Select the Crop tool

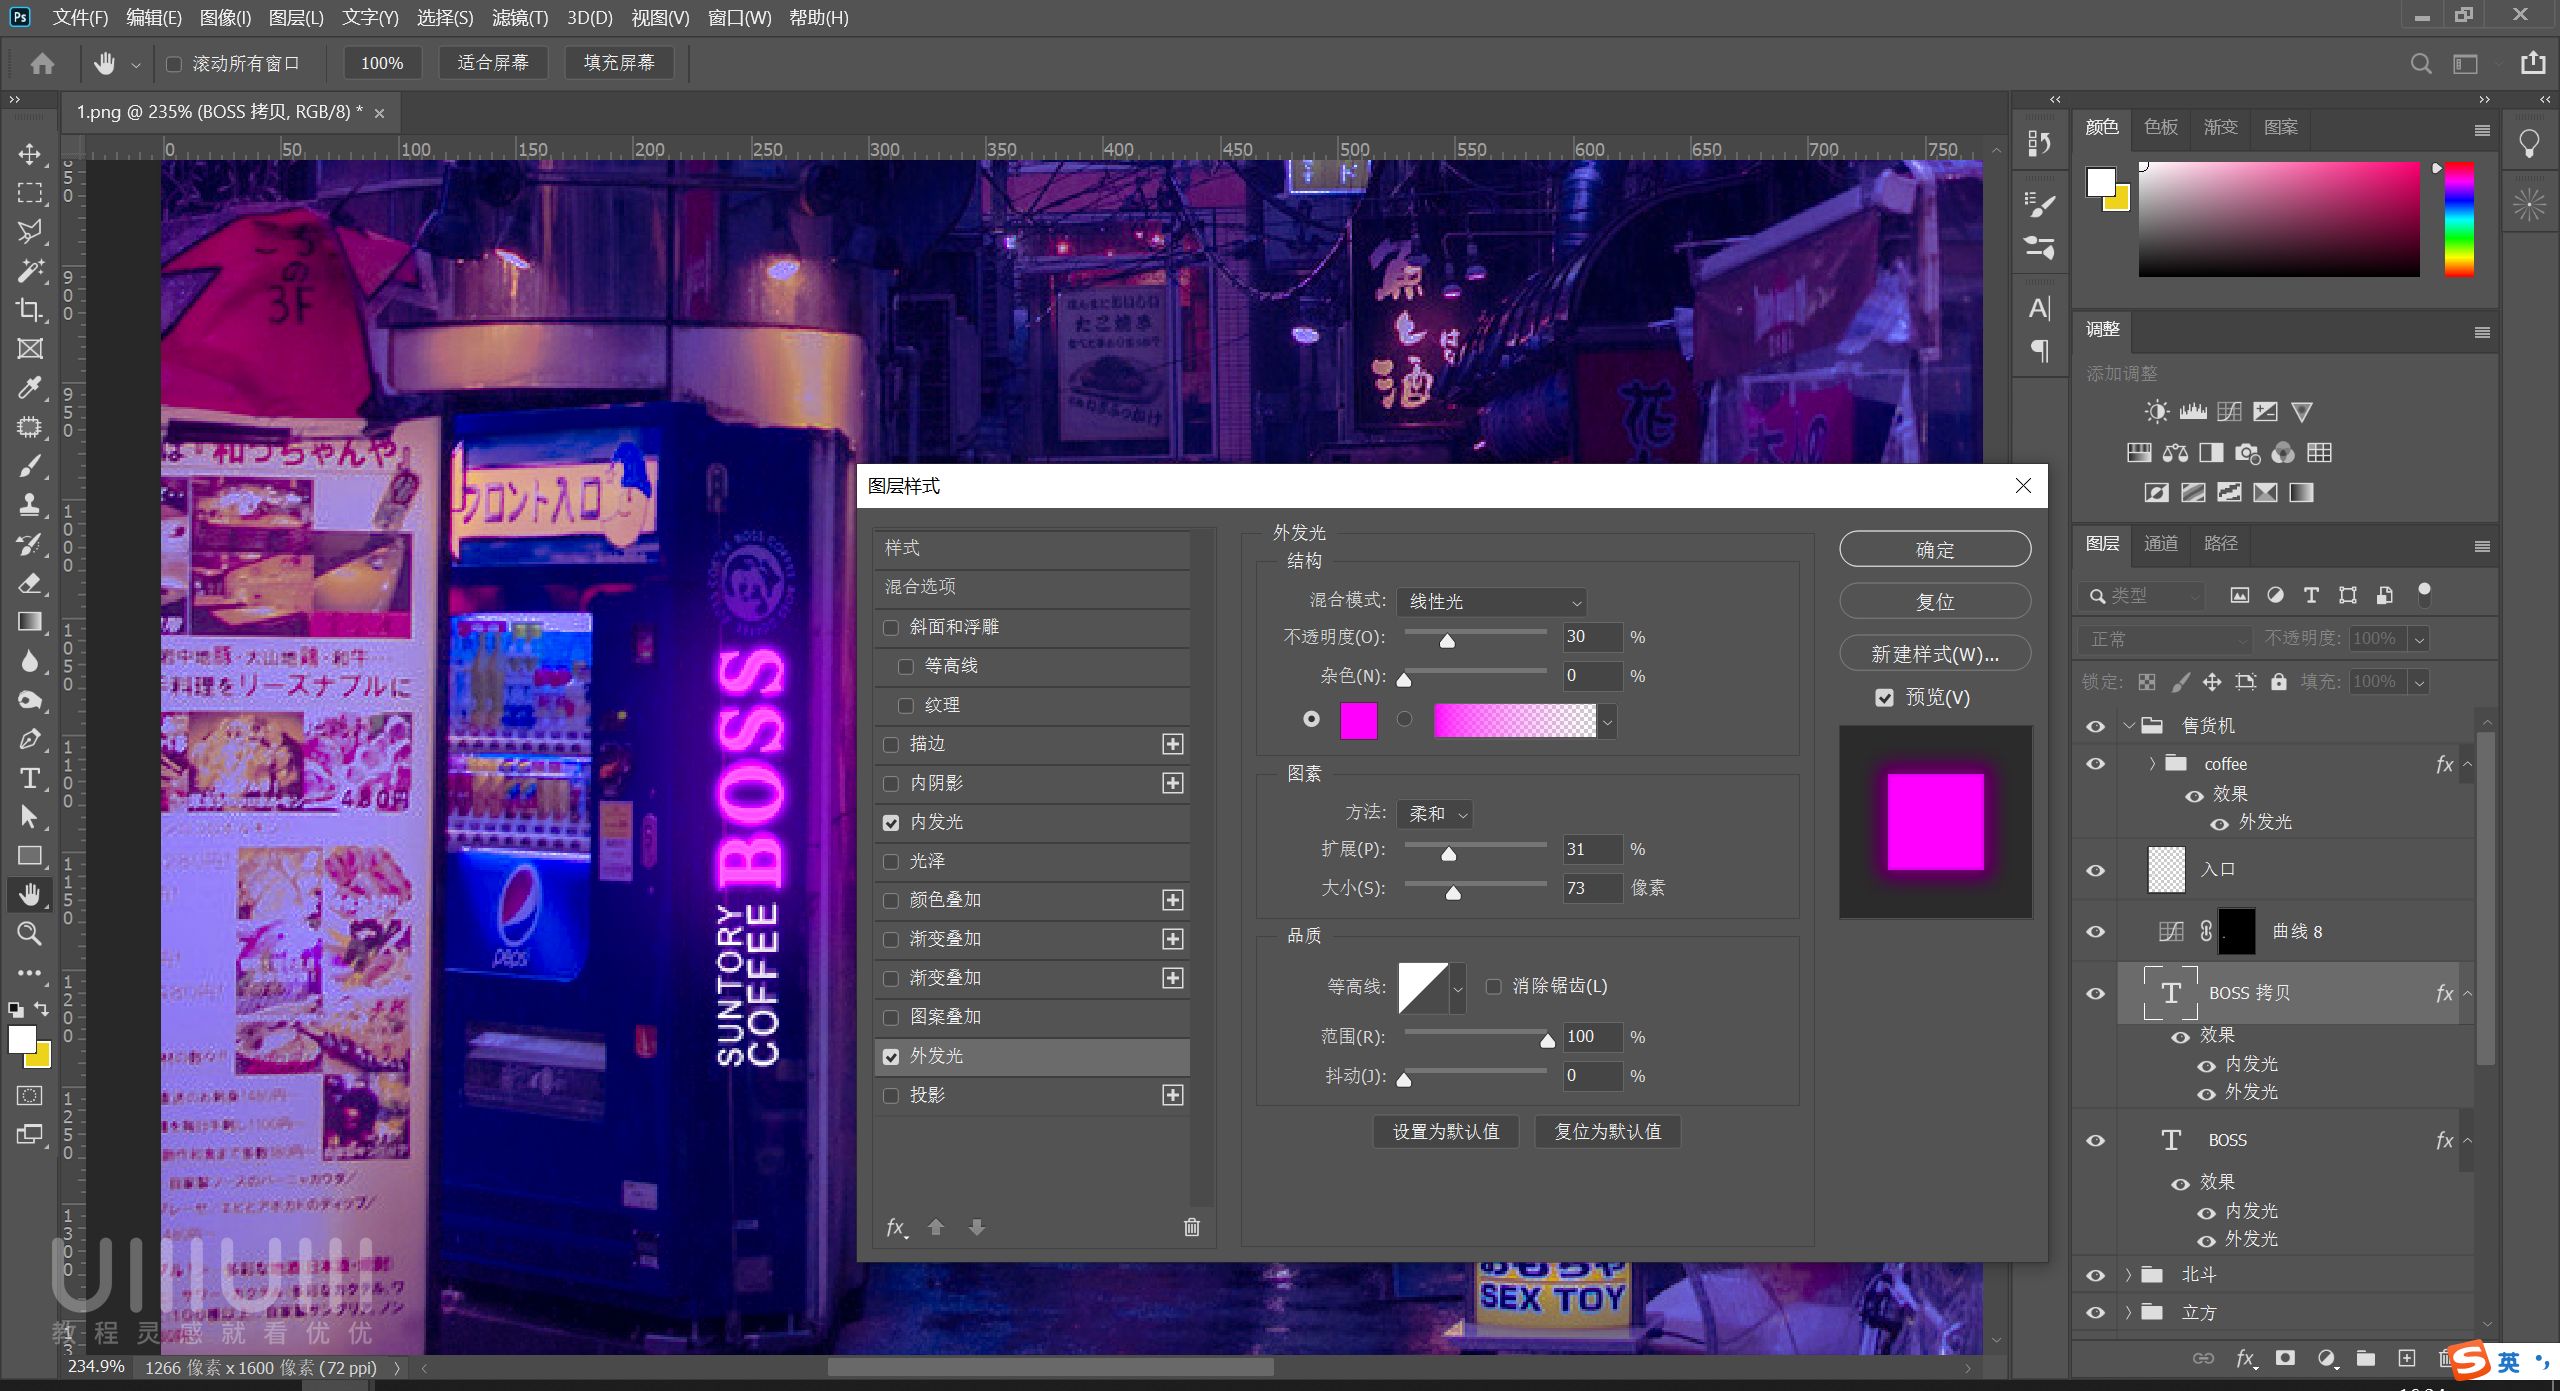pos(30,310)
